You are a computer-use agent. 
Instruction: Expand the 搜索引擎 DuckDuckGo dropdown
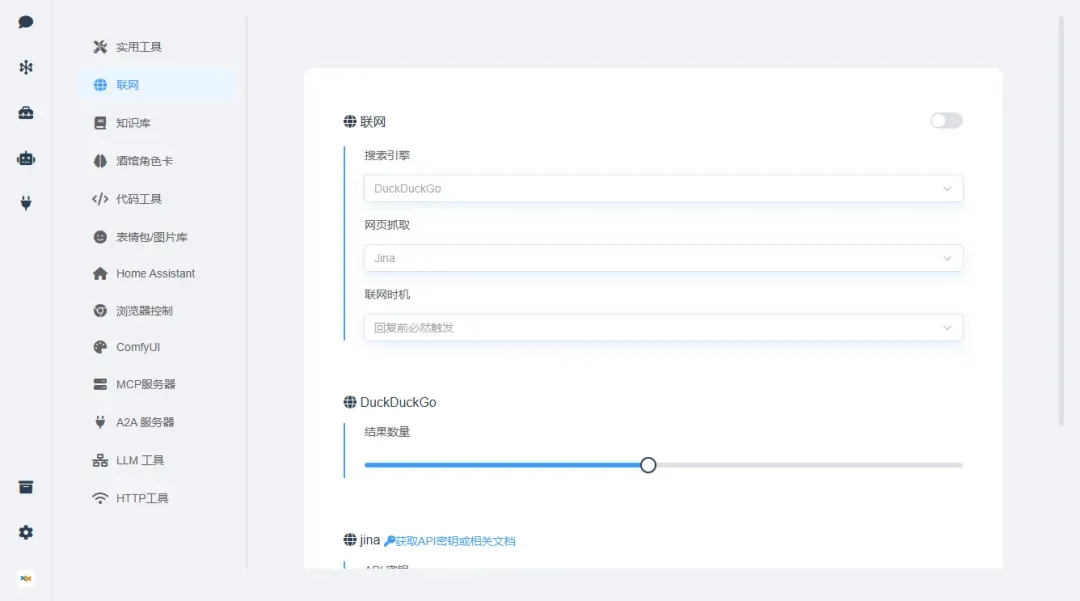(x=663, y=188)
